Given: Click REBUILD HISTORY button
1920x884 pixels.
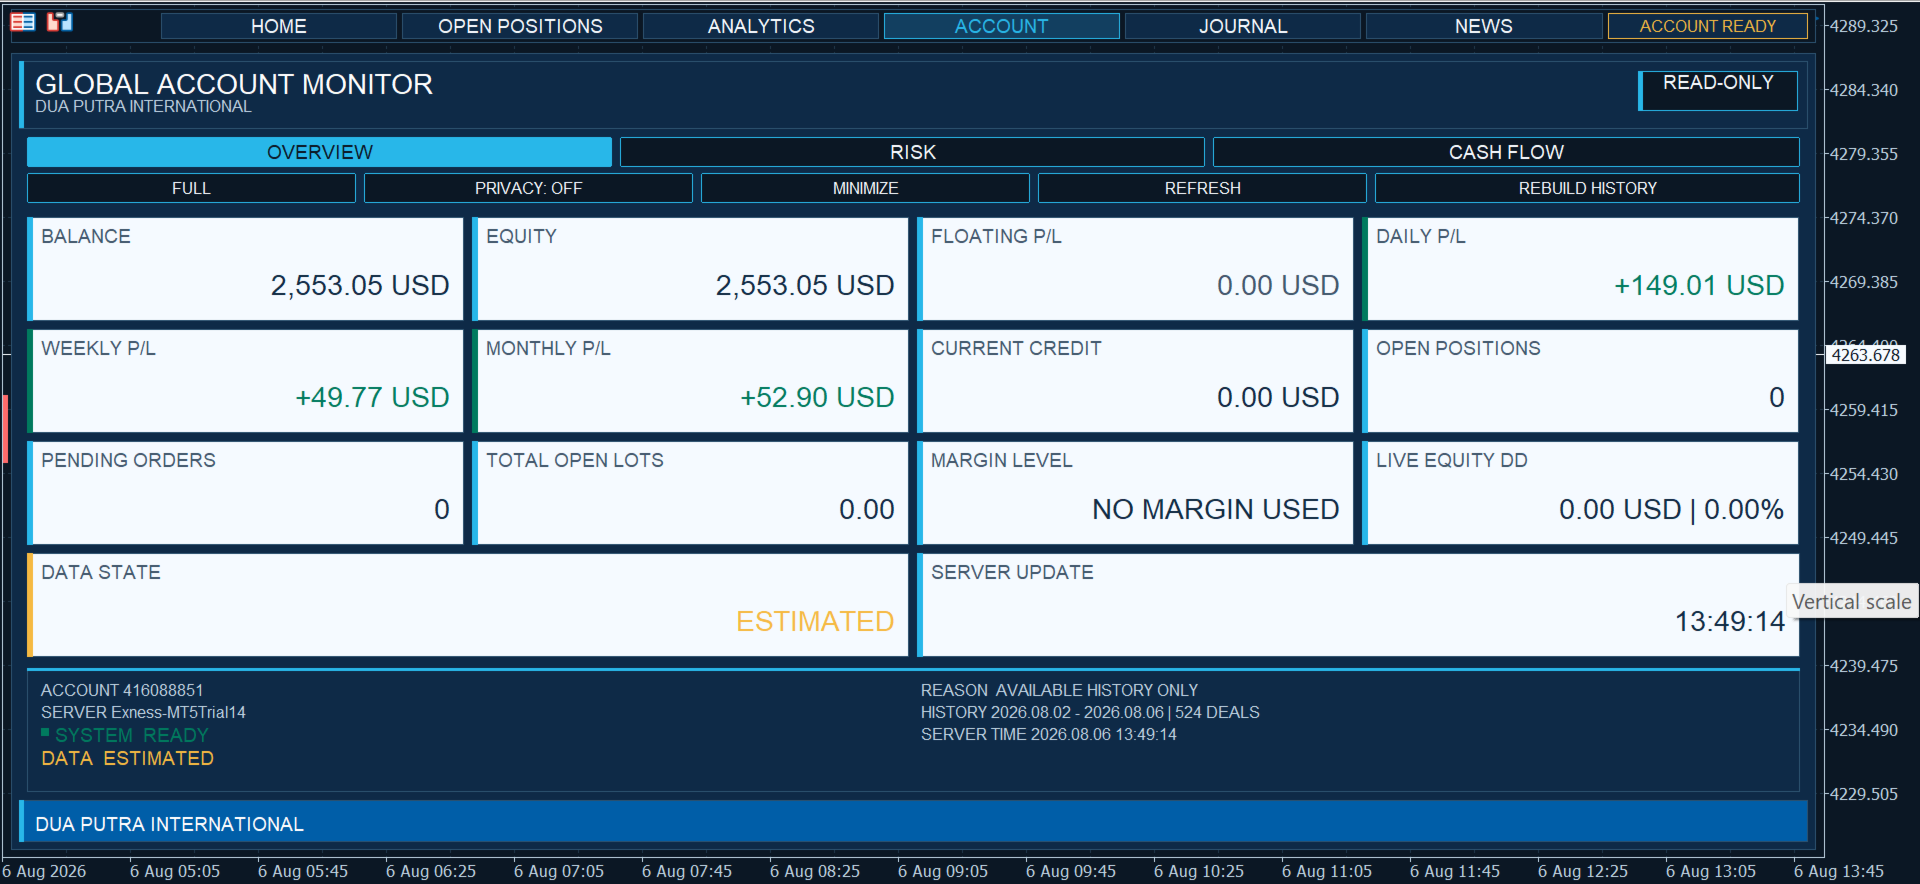Looking at the screenshot, I should 1587,188.
